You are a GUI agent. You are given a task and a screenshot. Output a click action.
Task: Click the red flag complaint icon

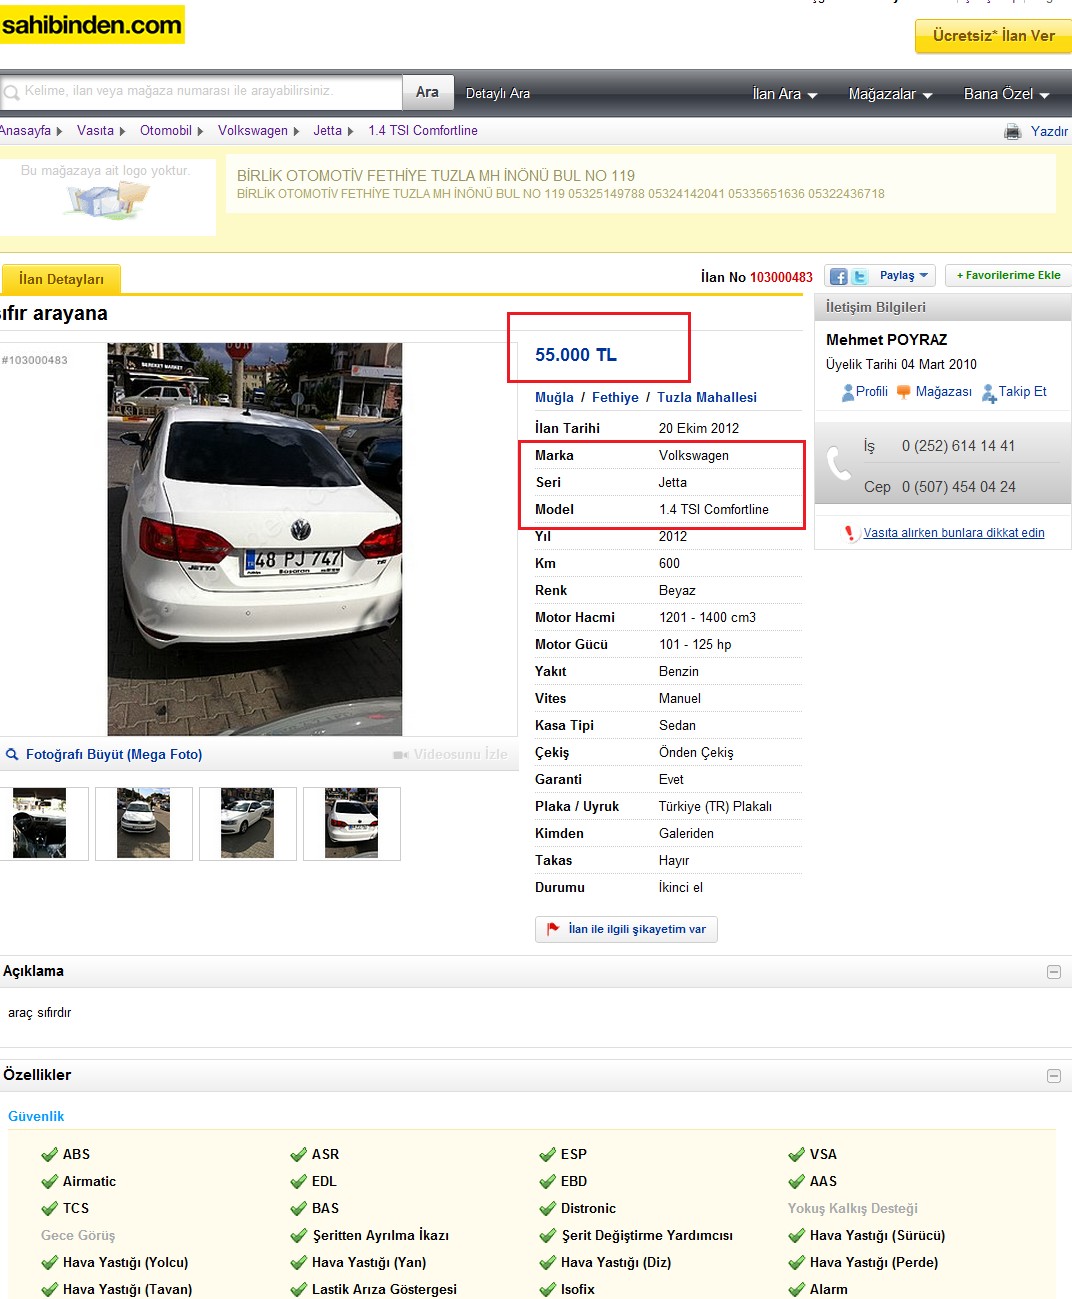553,929
